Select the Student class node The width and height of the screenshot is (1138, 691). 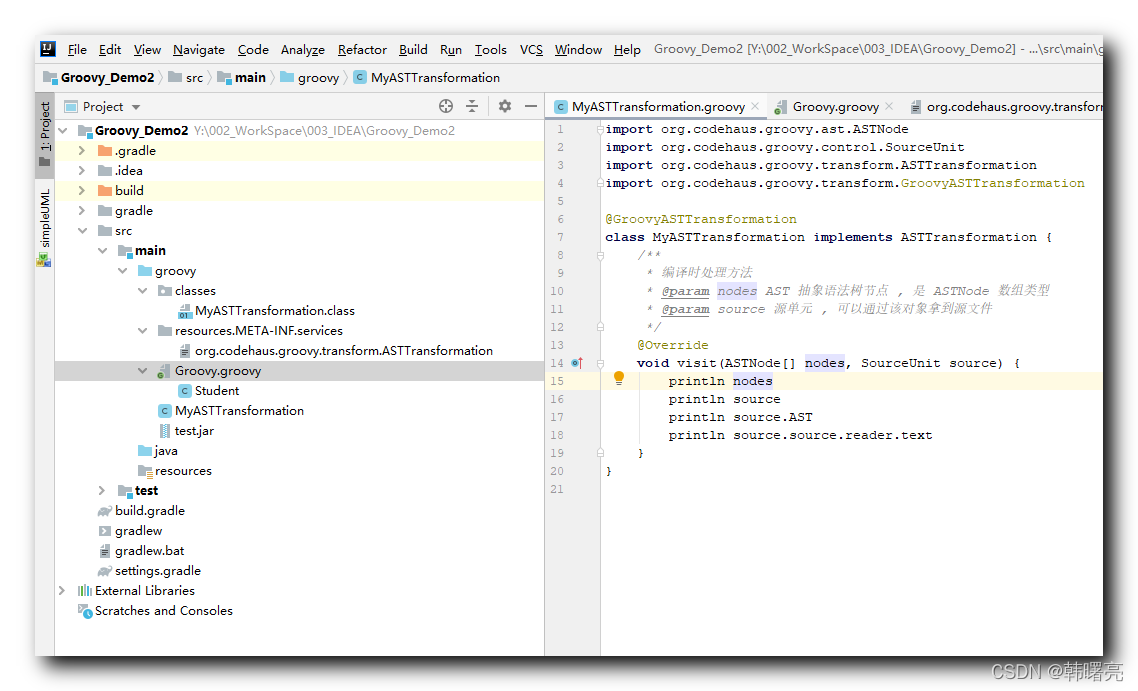[x=216, y=391]
